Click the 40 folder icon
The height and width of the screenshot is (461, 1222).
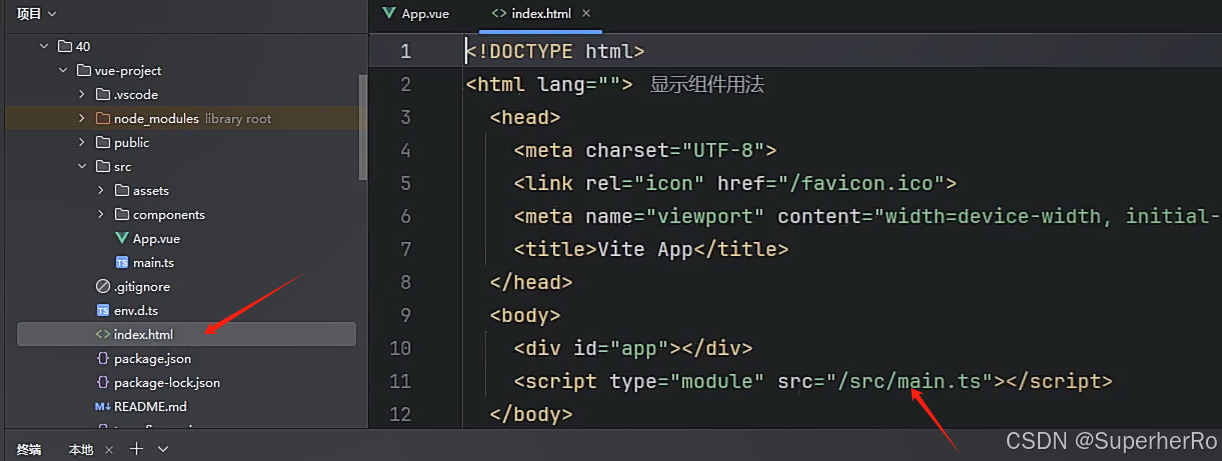click(65, 46)
